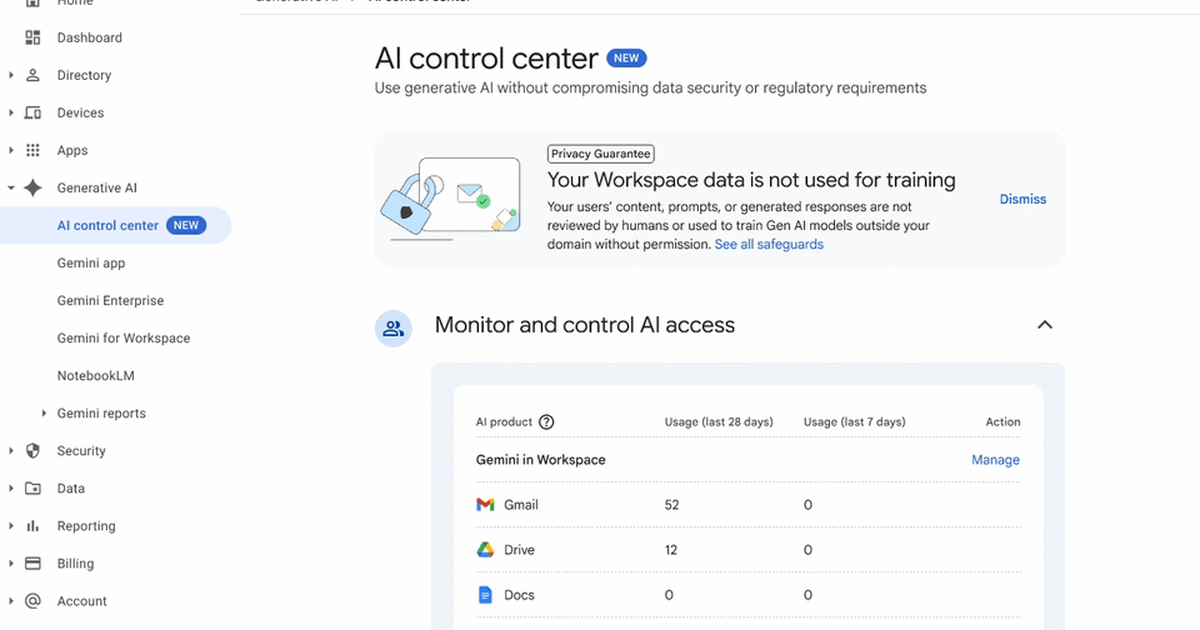Open the See all safeguards link

[769, 244]
